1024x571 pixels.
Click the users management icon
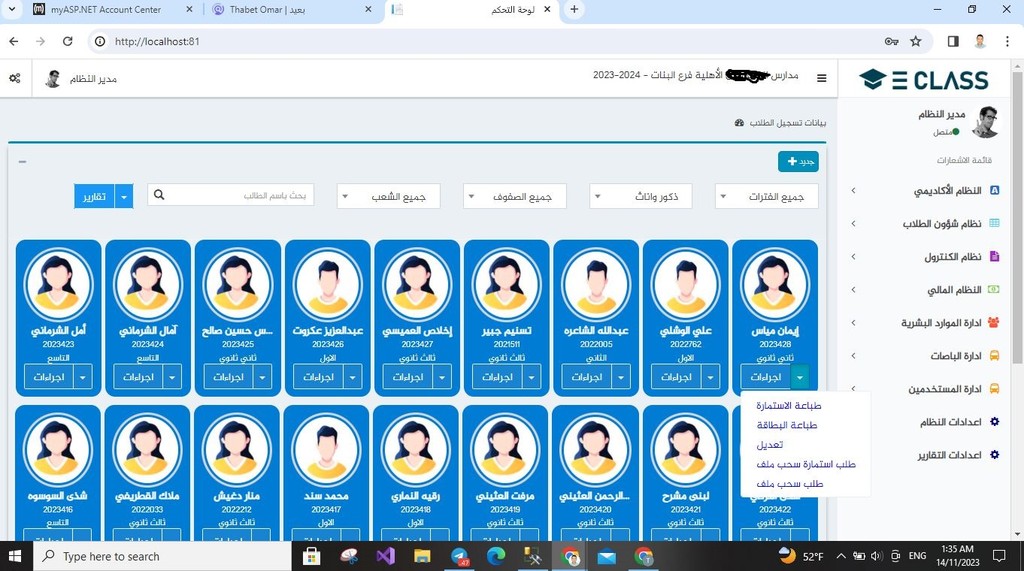pos(994,389)
